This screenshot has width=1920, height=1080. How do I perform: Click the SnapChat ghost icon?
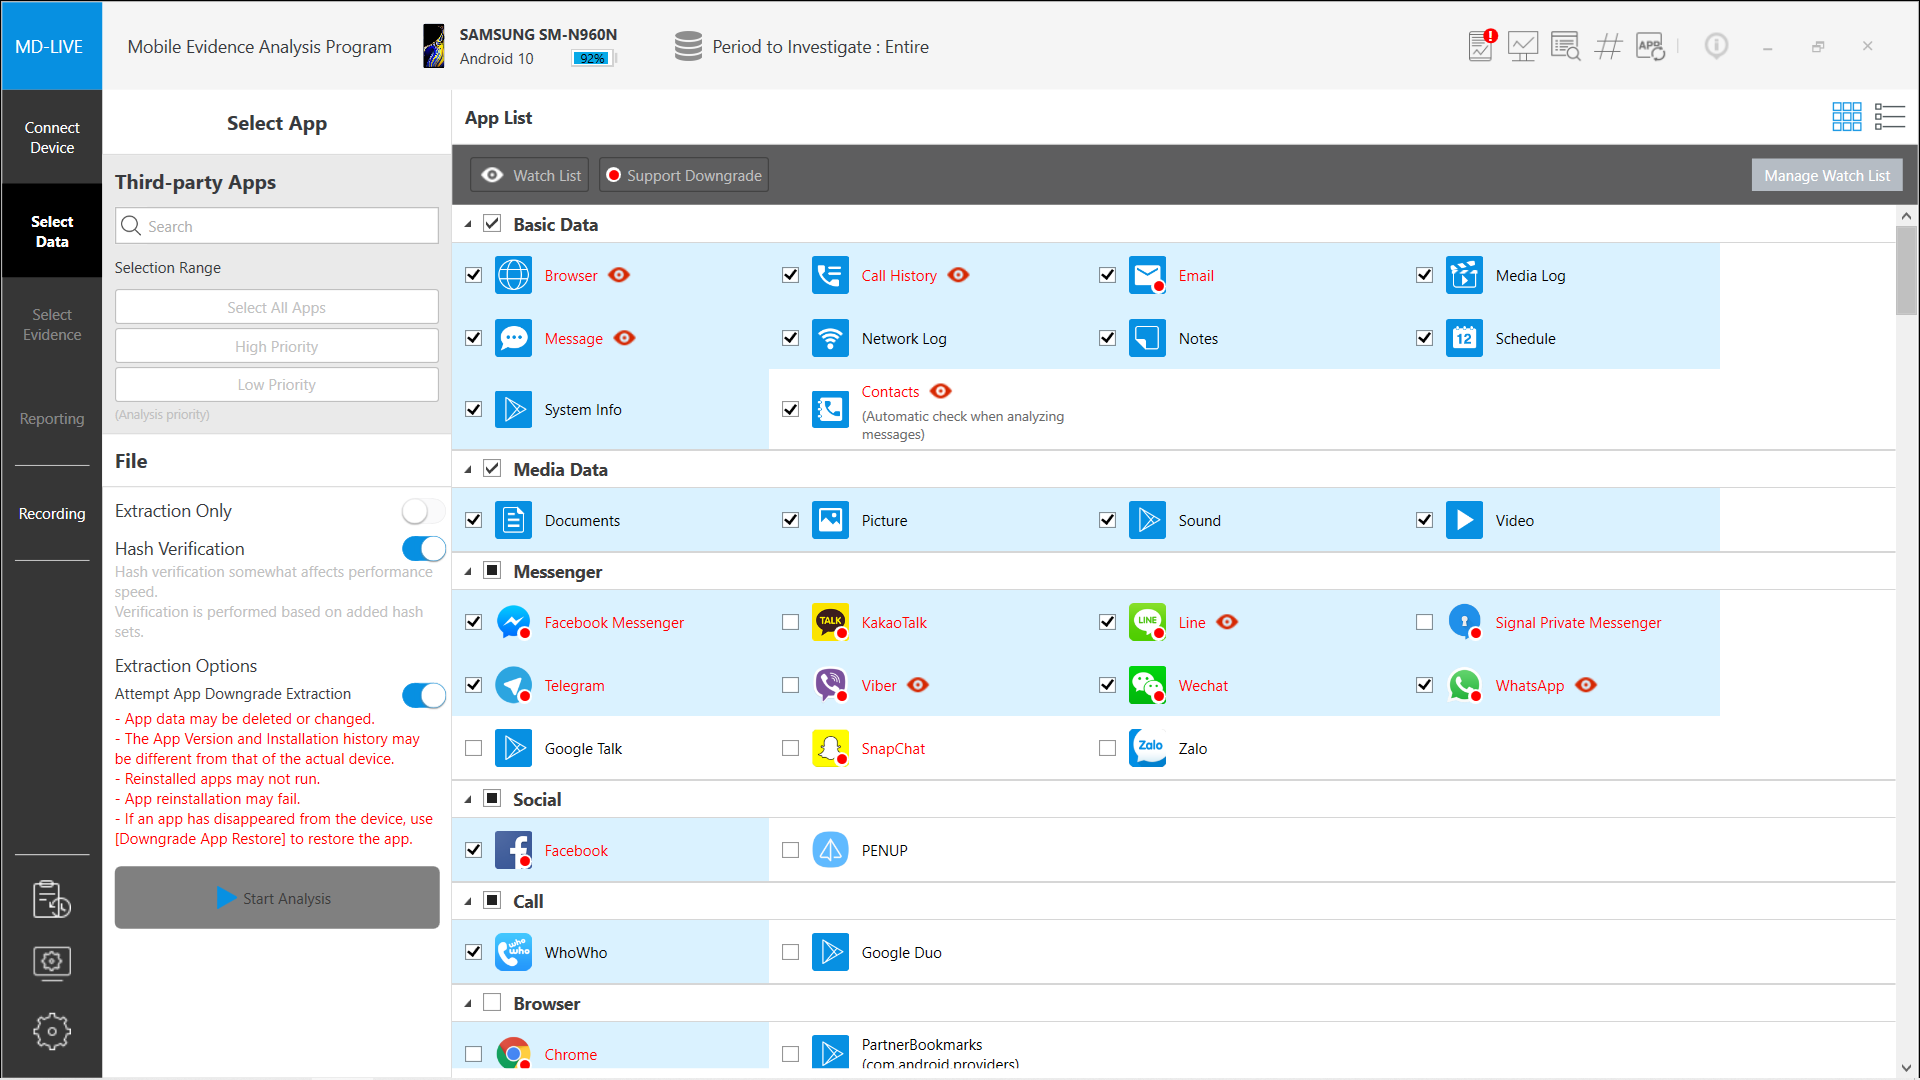pyautogui.click(x=830, y=748)
